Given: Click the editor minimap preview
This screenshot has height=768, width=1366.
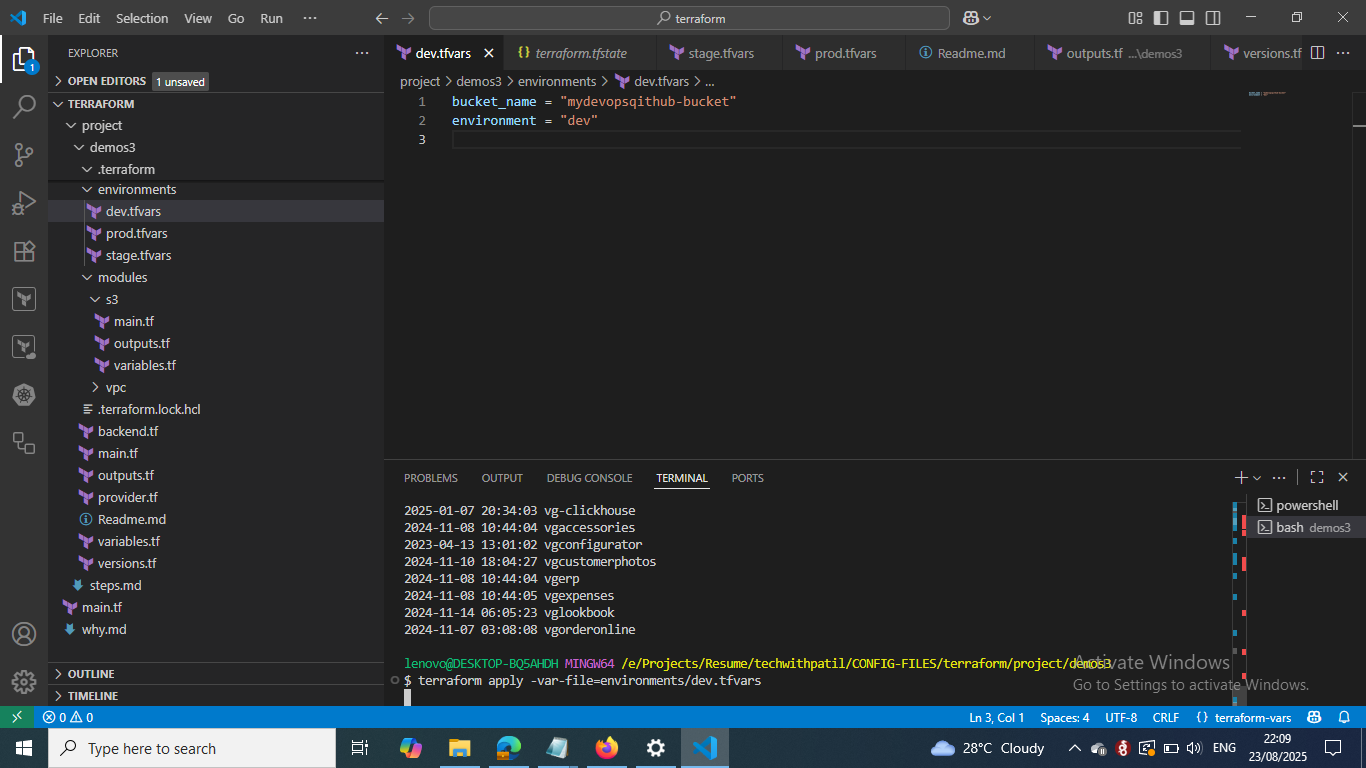Looking at the screenshot, I should coord(1266,94).
